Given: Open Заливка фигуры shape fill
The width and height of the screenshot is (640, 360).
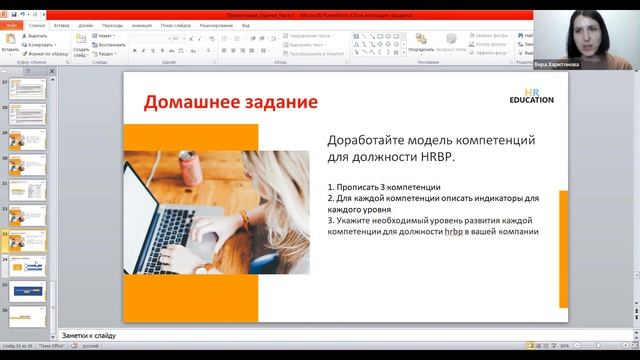Looking at the screenshot, I should tap(489, 36).
